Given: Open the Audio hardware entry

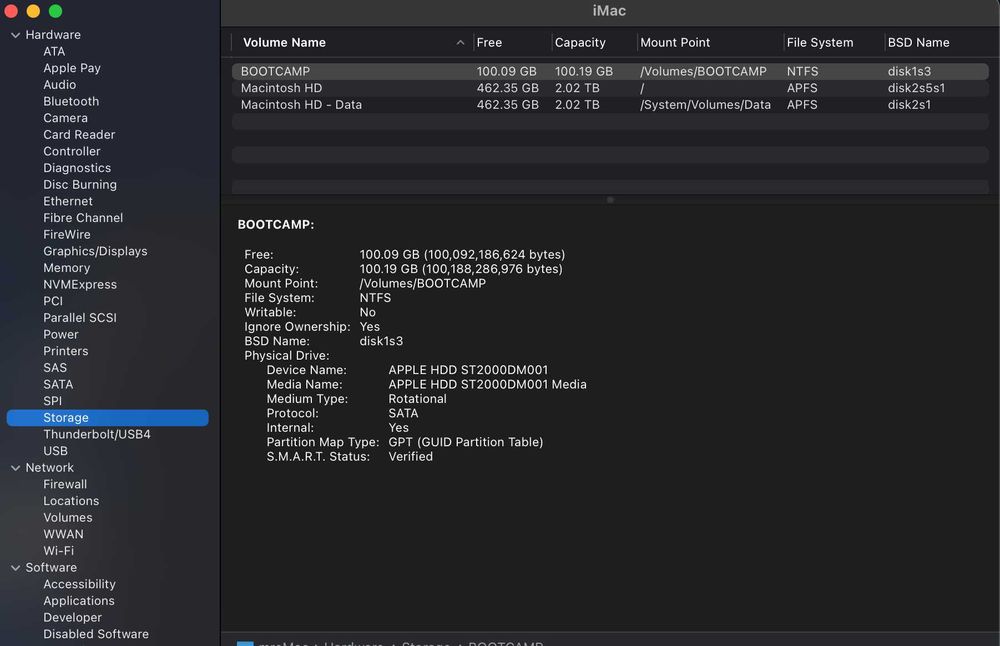Looking at the screenshot, I should pyautogui.click(x=59, y=85).
